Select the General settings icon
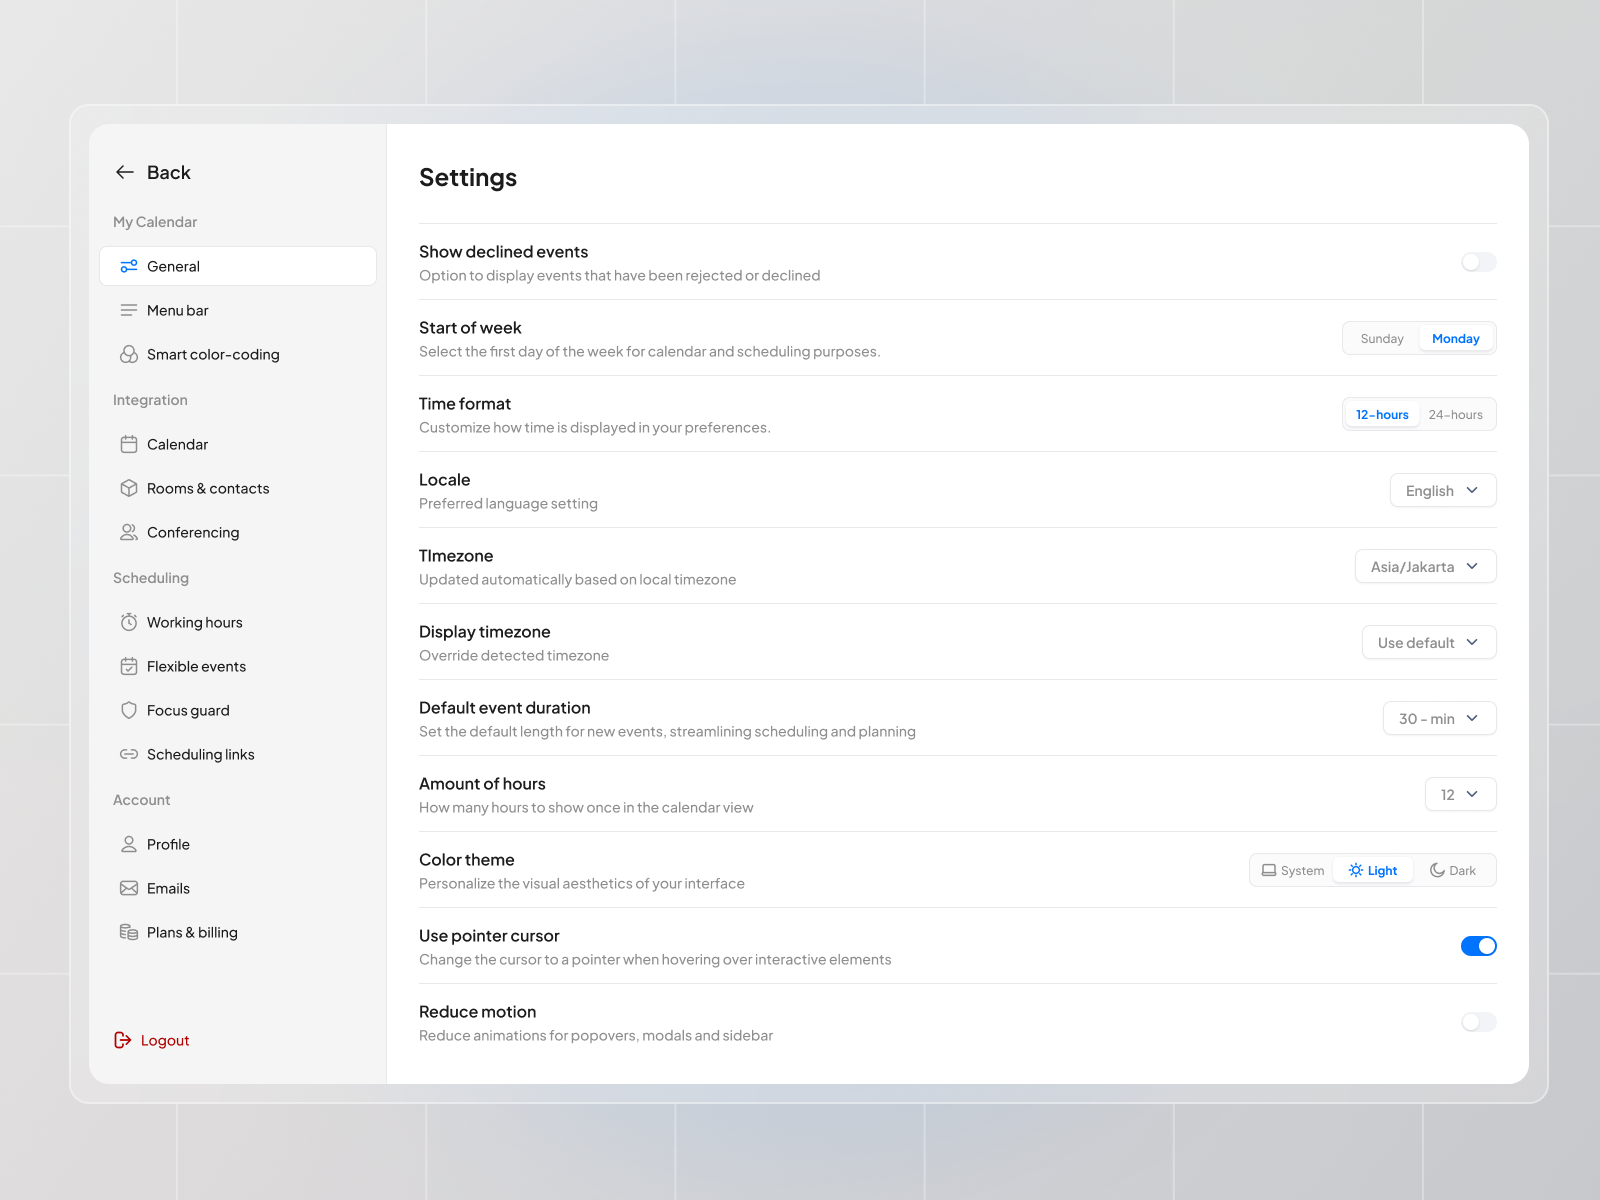The height and width of the screenshot is (1200, 1600). click(x=128, y=266)
